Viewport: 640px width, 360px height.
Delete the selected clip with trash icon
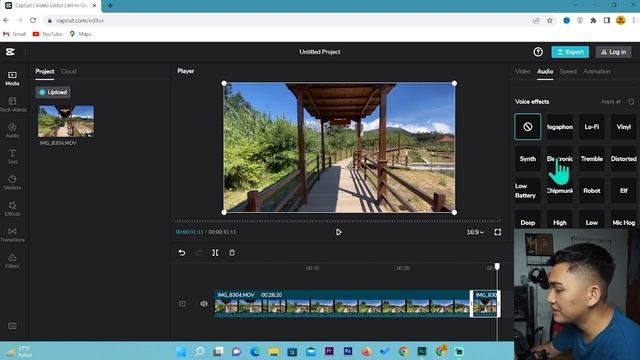coord(232,253)
